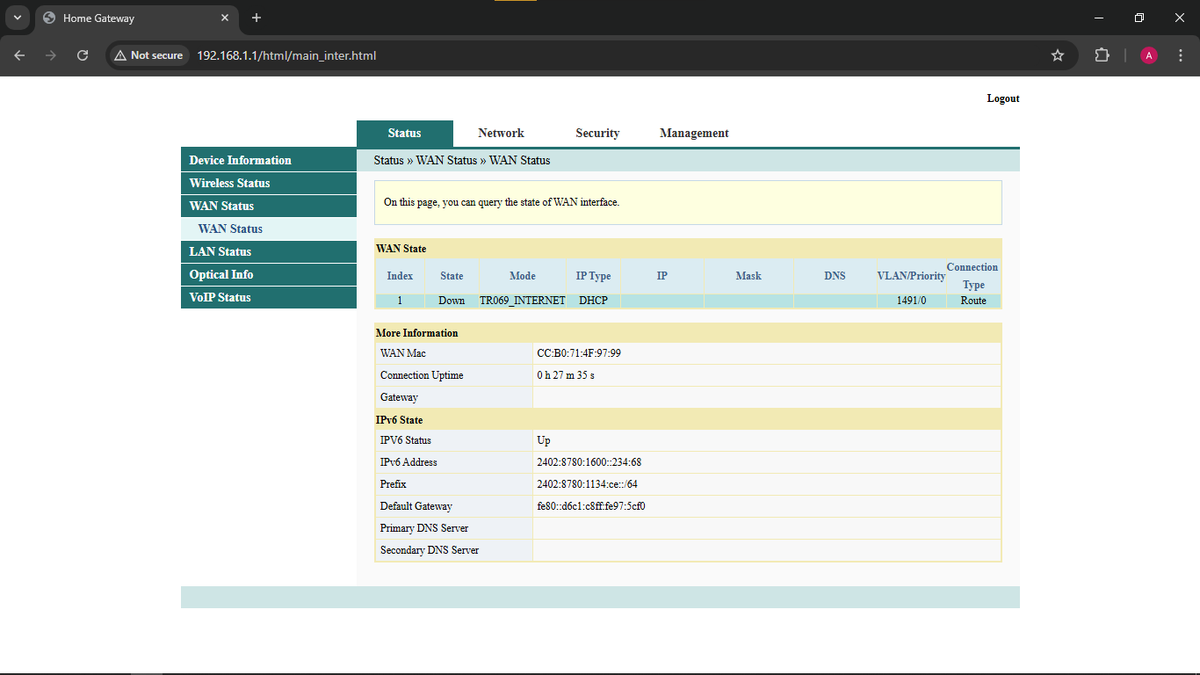The height and width of the screenshot is (675, 1200).
Task: Click the Down state cell
Action: point(451,300)
